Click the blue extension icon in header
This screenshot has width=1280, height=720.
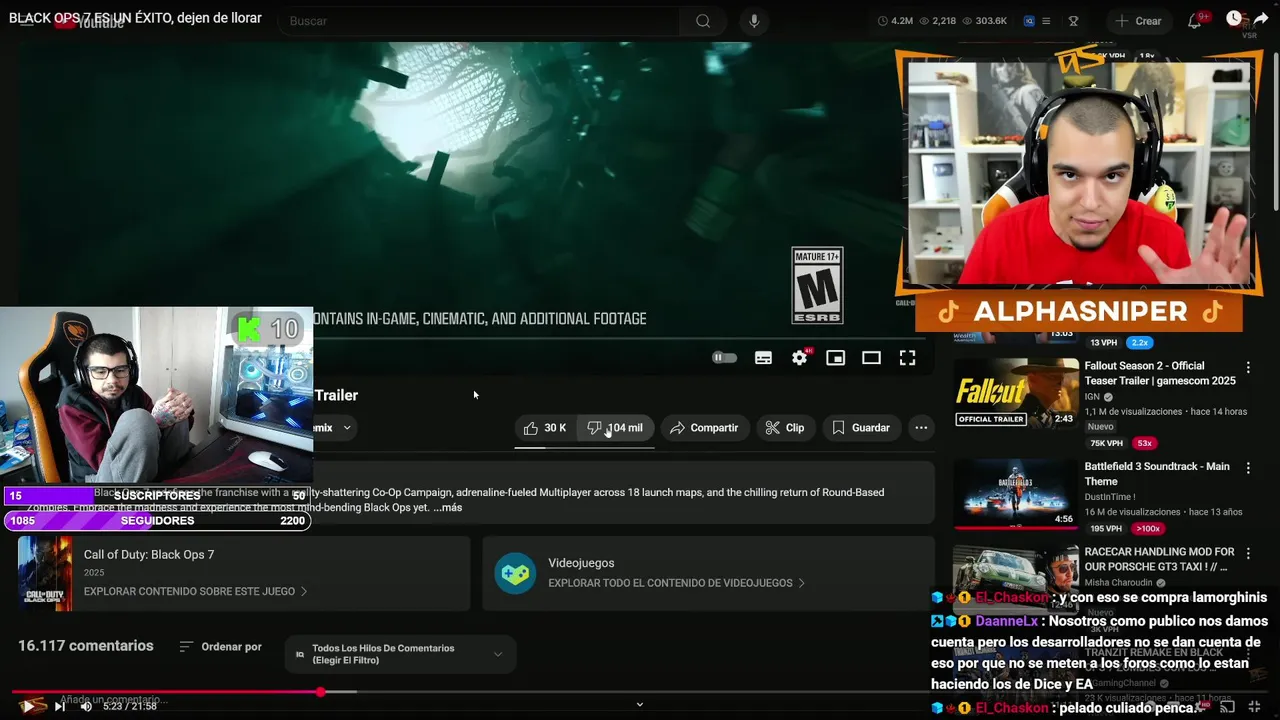pyautogui.click(x=1029, y=21)
